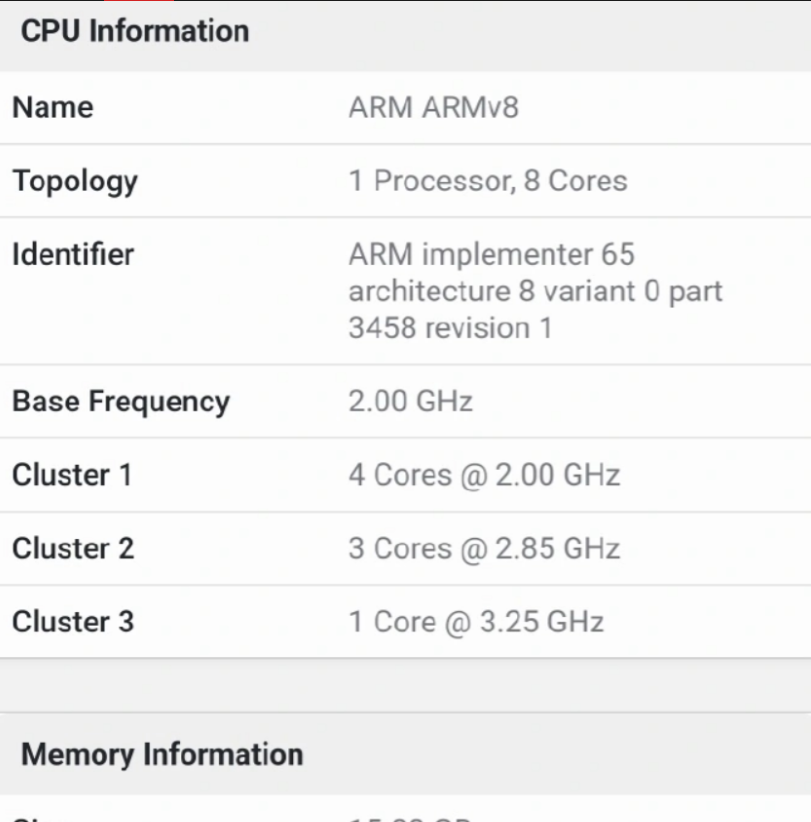Click the 4 Cores @ 2.00 GHz value

[484, 474]
